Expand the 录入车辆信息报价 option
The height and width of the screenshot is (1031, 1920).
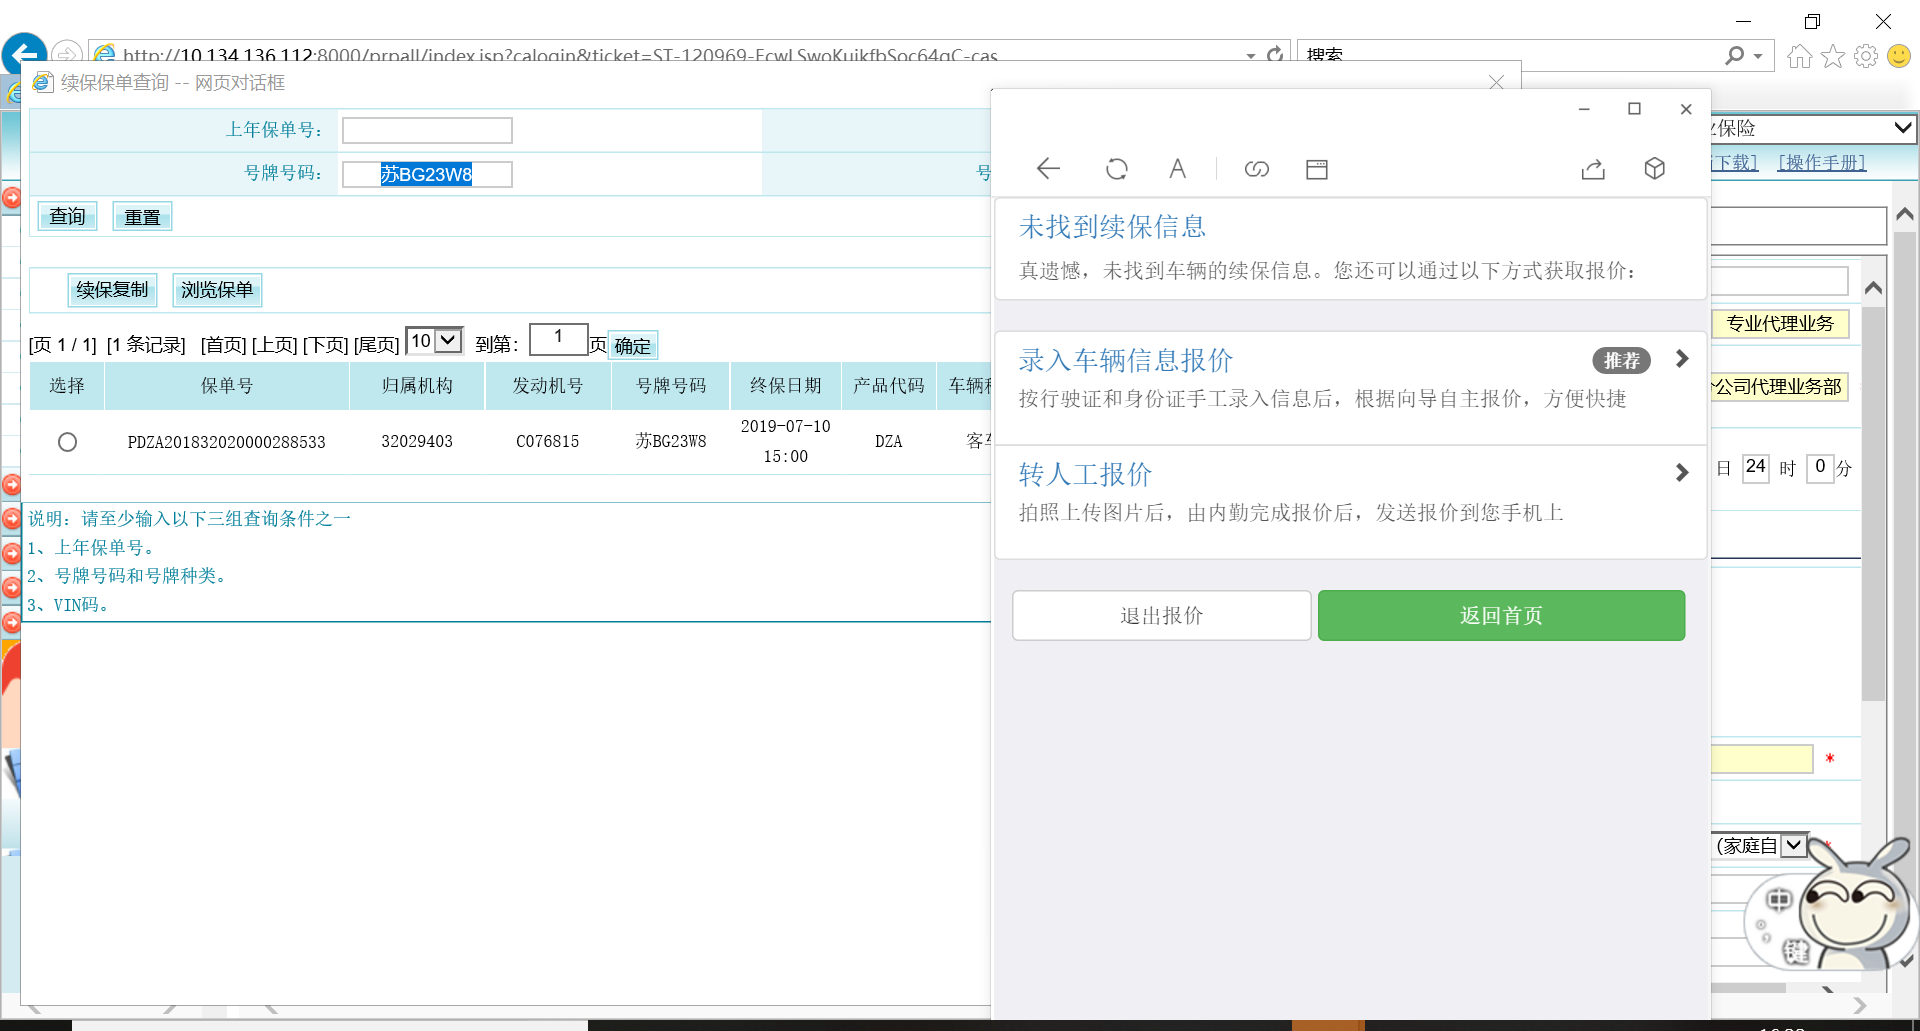[1681, 359]
